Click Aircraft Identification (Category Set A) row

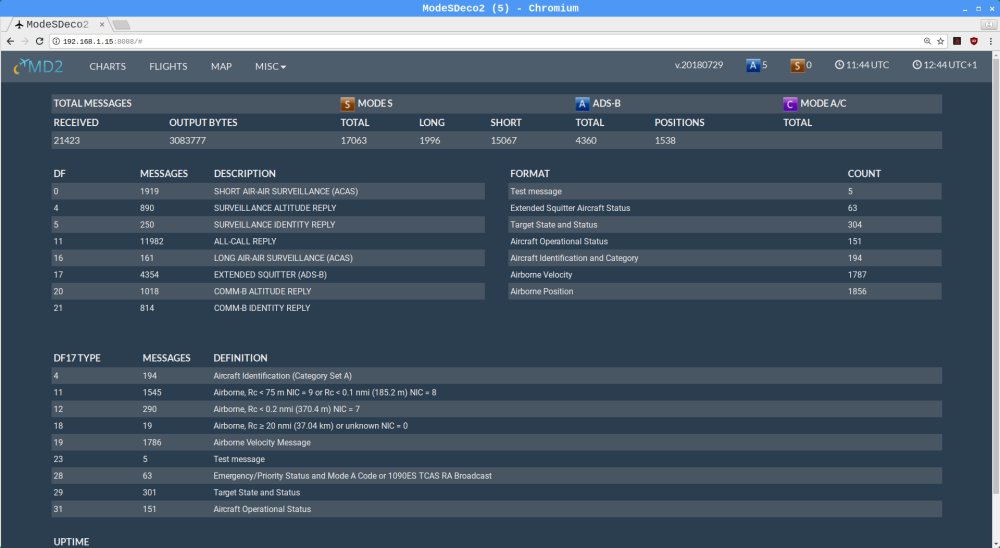point(497,376)
